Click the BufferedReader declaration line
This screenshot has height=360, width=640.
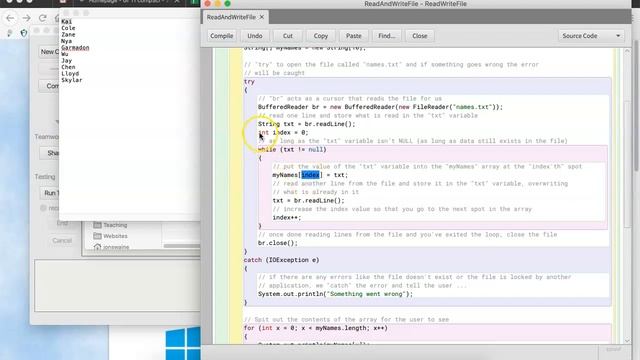click(x=380, y=107)
